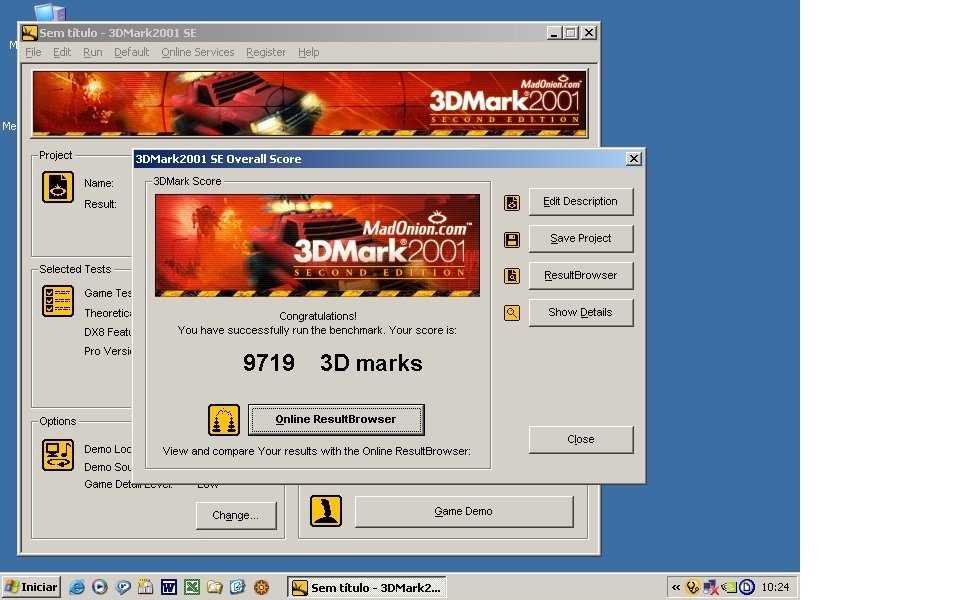Open the Default menu
957x600 pixels.
(x=131, y=52)
